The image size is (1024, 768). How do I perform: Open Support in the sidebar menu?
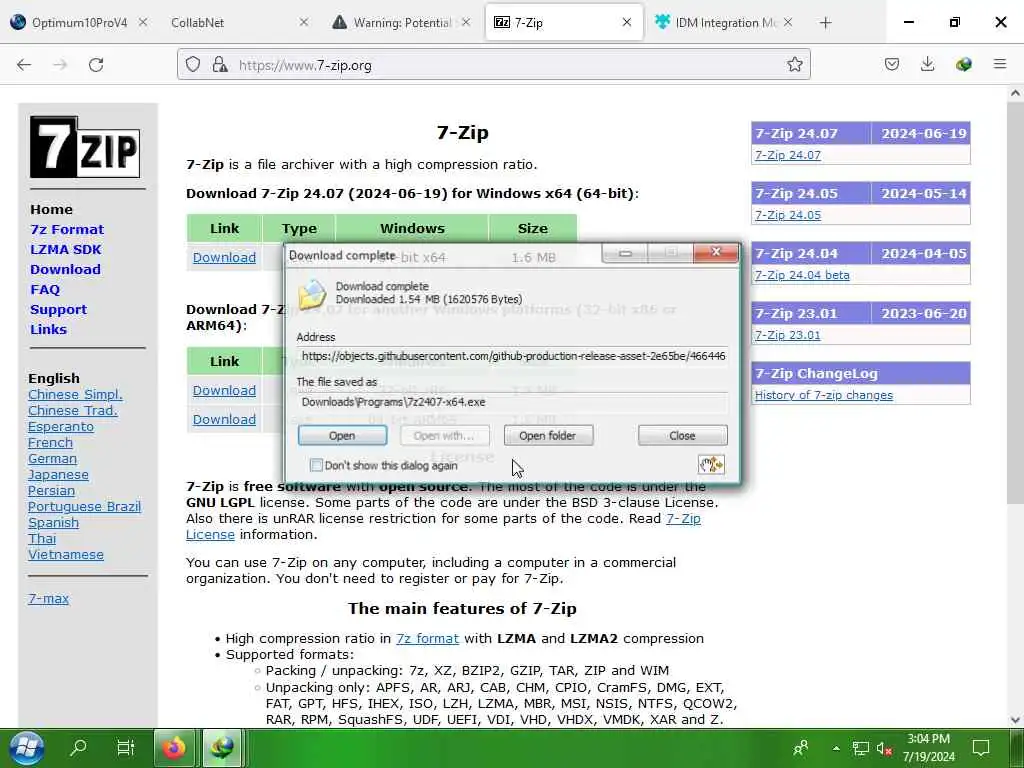[x=58, y=310]
